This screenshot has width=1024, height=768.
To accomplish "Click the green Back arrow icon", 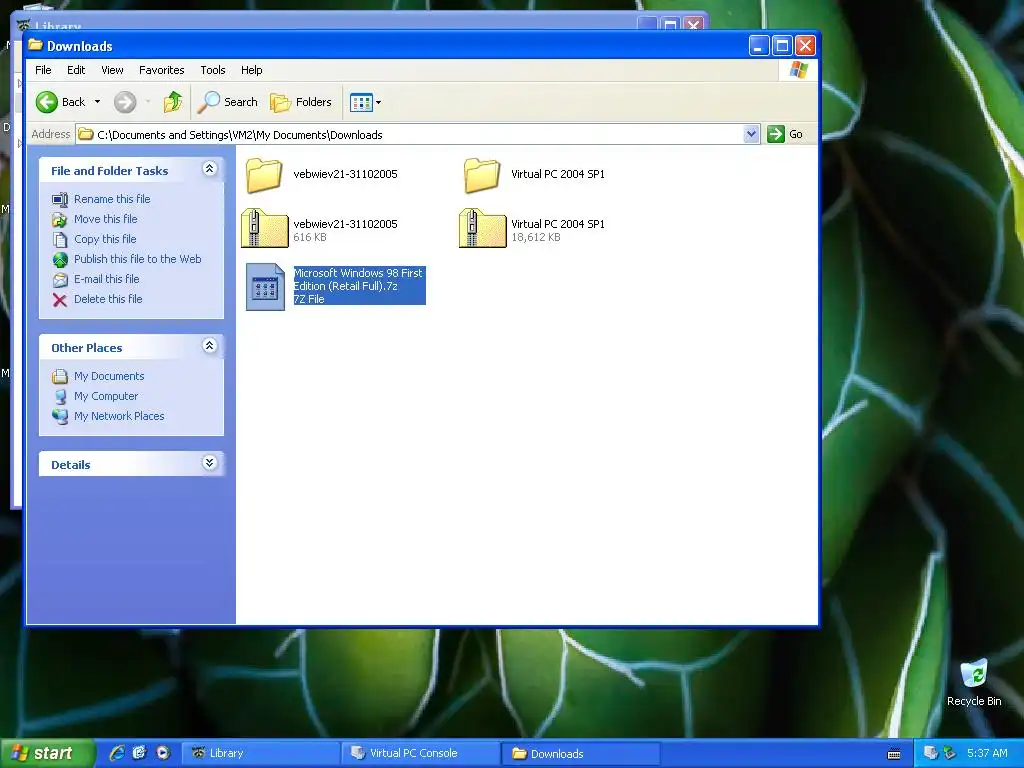I will click(x=47, y=102).
